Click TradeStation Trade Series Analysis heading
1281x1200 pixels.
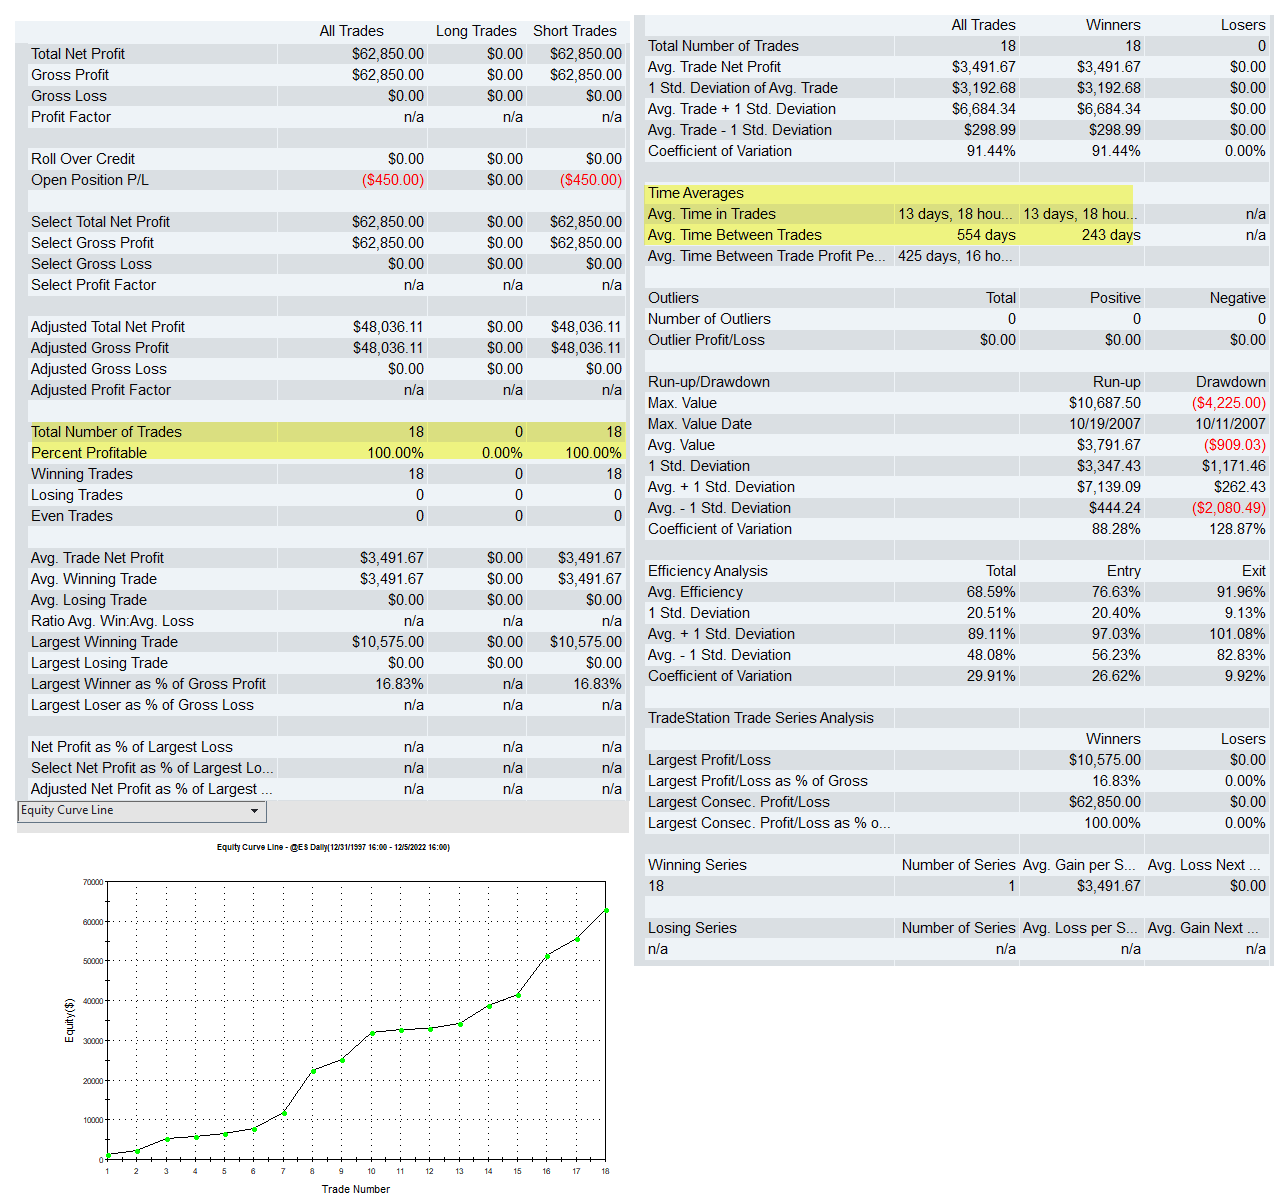761,718
